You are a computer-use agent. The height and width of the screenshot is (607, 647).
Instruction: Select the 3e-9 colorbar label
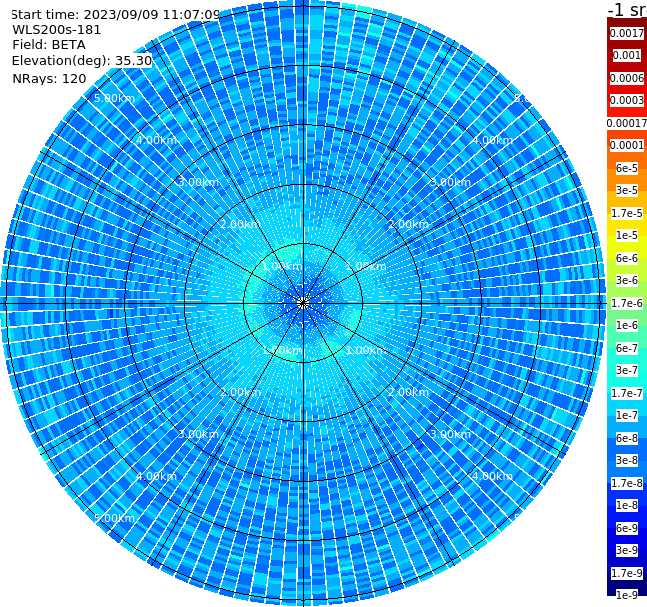pyautogui.click(x=627, y=550)
